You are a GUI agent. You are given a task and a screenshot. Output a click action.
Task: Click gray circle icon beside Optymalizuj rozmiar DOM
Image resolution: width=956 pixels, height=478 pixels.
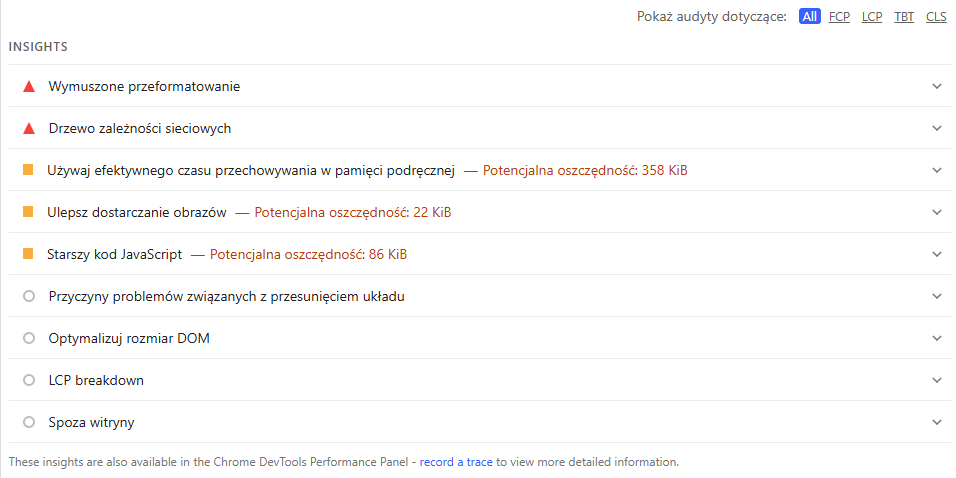(x=29, y=339)
